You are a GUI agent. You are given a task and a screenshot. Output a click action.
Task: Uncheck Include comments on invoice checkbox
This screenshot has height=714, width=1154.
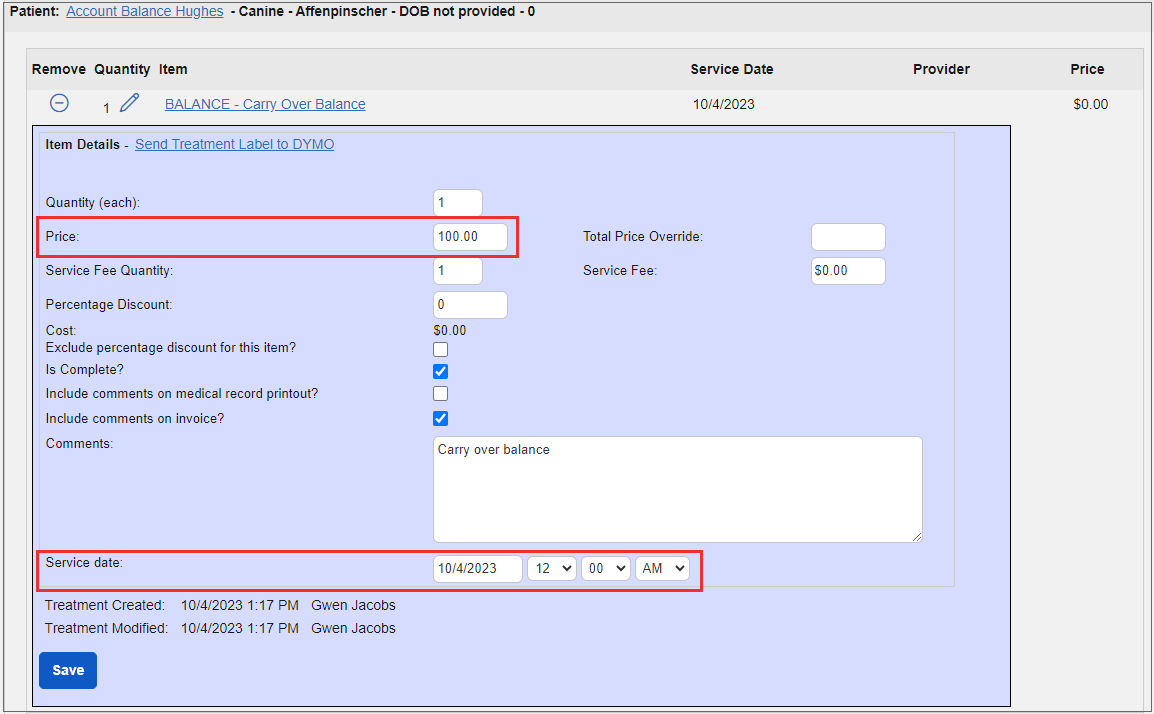pos(441,419)
